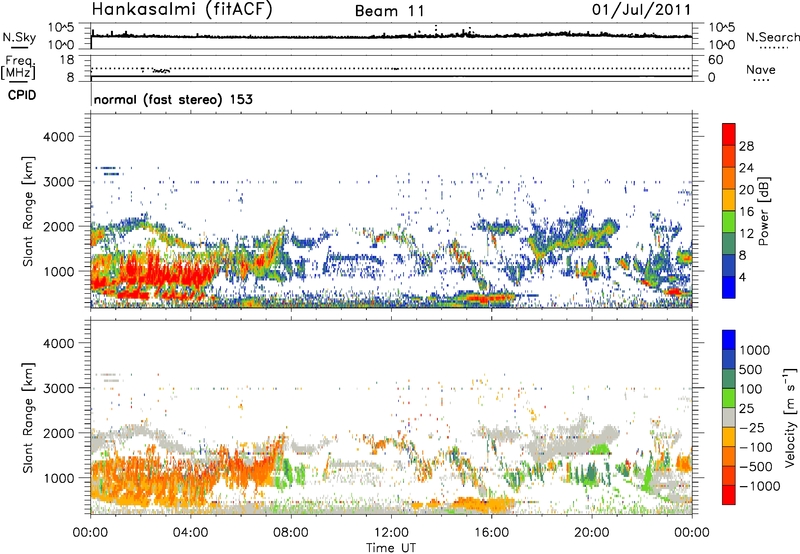Click the '16' tick on Power colorbar
Viewport: 800px width, 554px height.
coord(746,212)
